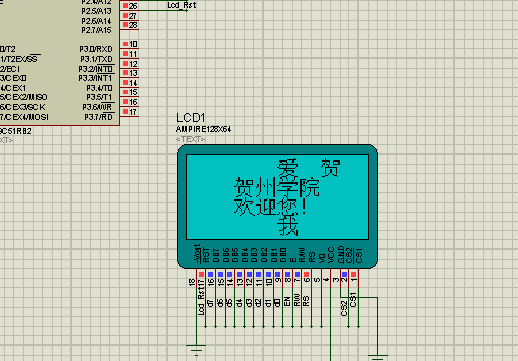This screenshot has height=361, width=518.
Task: Click the Lcd_Rst wire label below LCD pin 17
Action: pyautogui.click(x=201, y=300)
